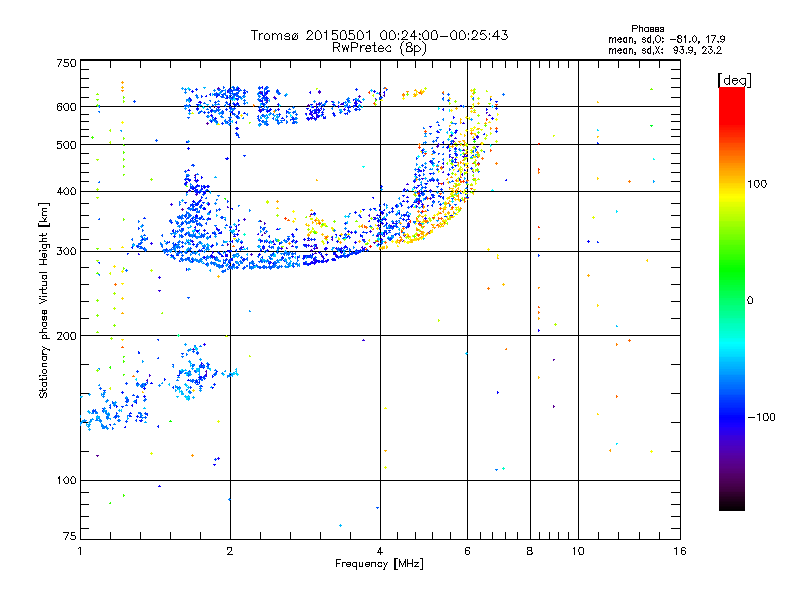
Task: Click the y-axis tick label "400"
Action: pos(66,192)
